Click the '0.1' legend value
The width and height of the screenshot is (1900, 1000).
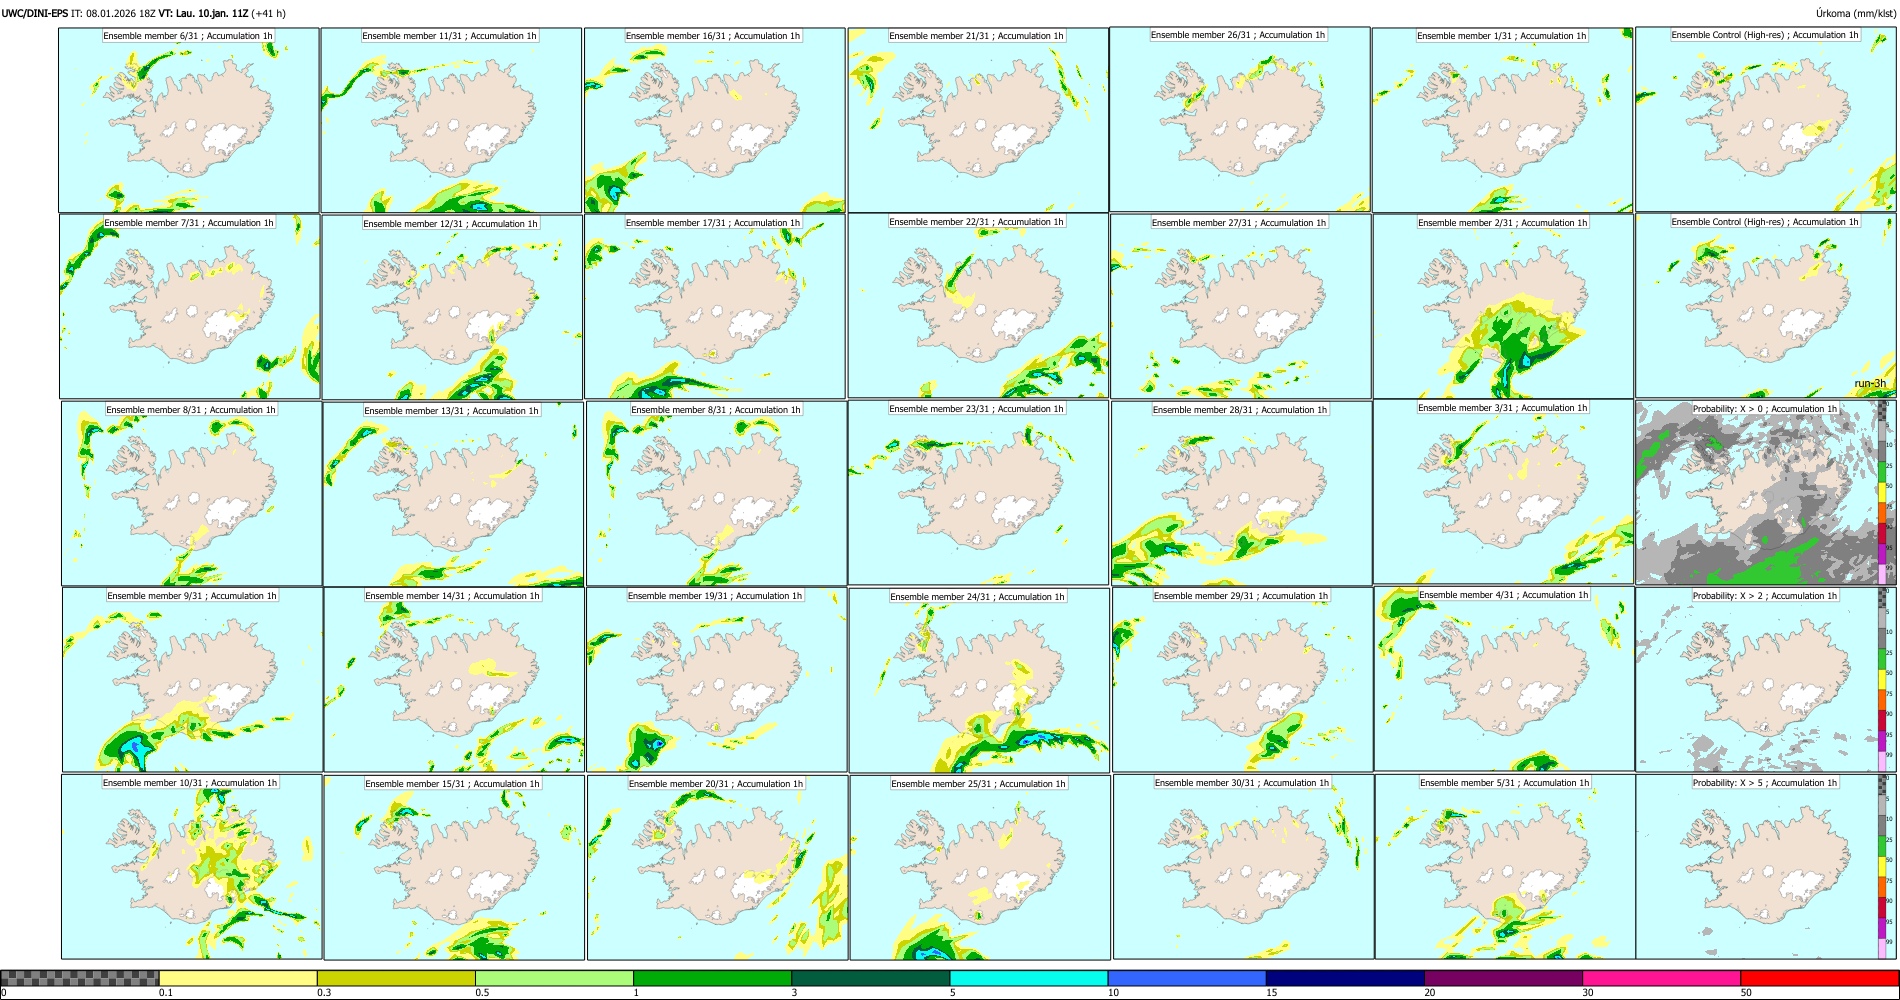166,993
